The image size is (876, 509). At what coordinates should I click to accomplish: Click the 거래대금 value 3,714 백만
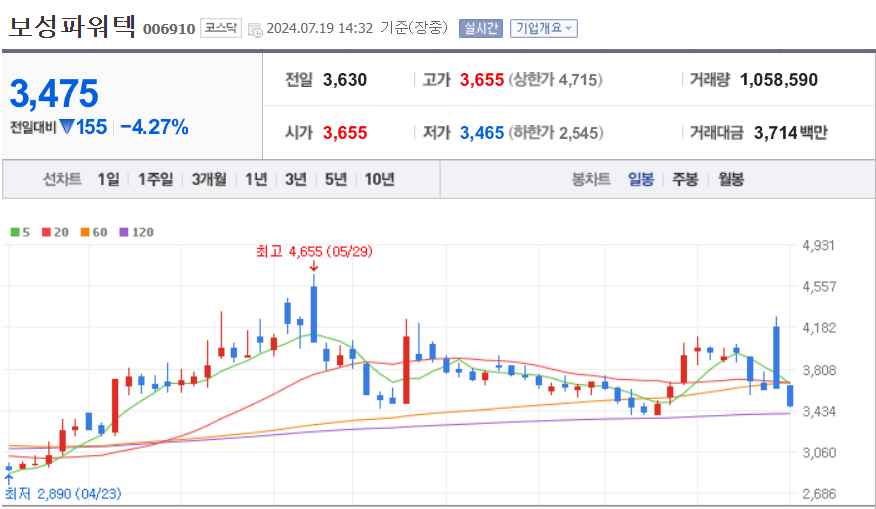click(x=791, y=133)
